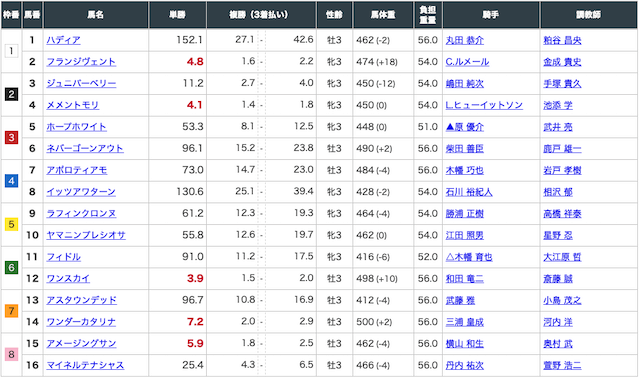Image resolution: width=640 pixels, height=378 pixels.
Task: Open trainer 小島 茂之 page
Action: pos(562,300)
